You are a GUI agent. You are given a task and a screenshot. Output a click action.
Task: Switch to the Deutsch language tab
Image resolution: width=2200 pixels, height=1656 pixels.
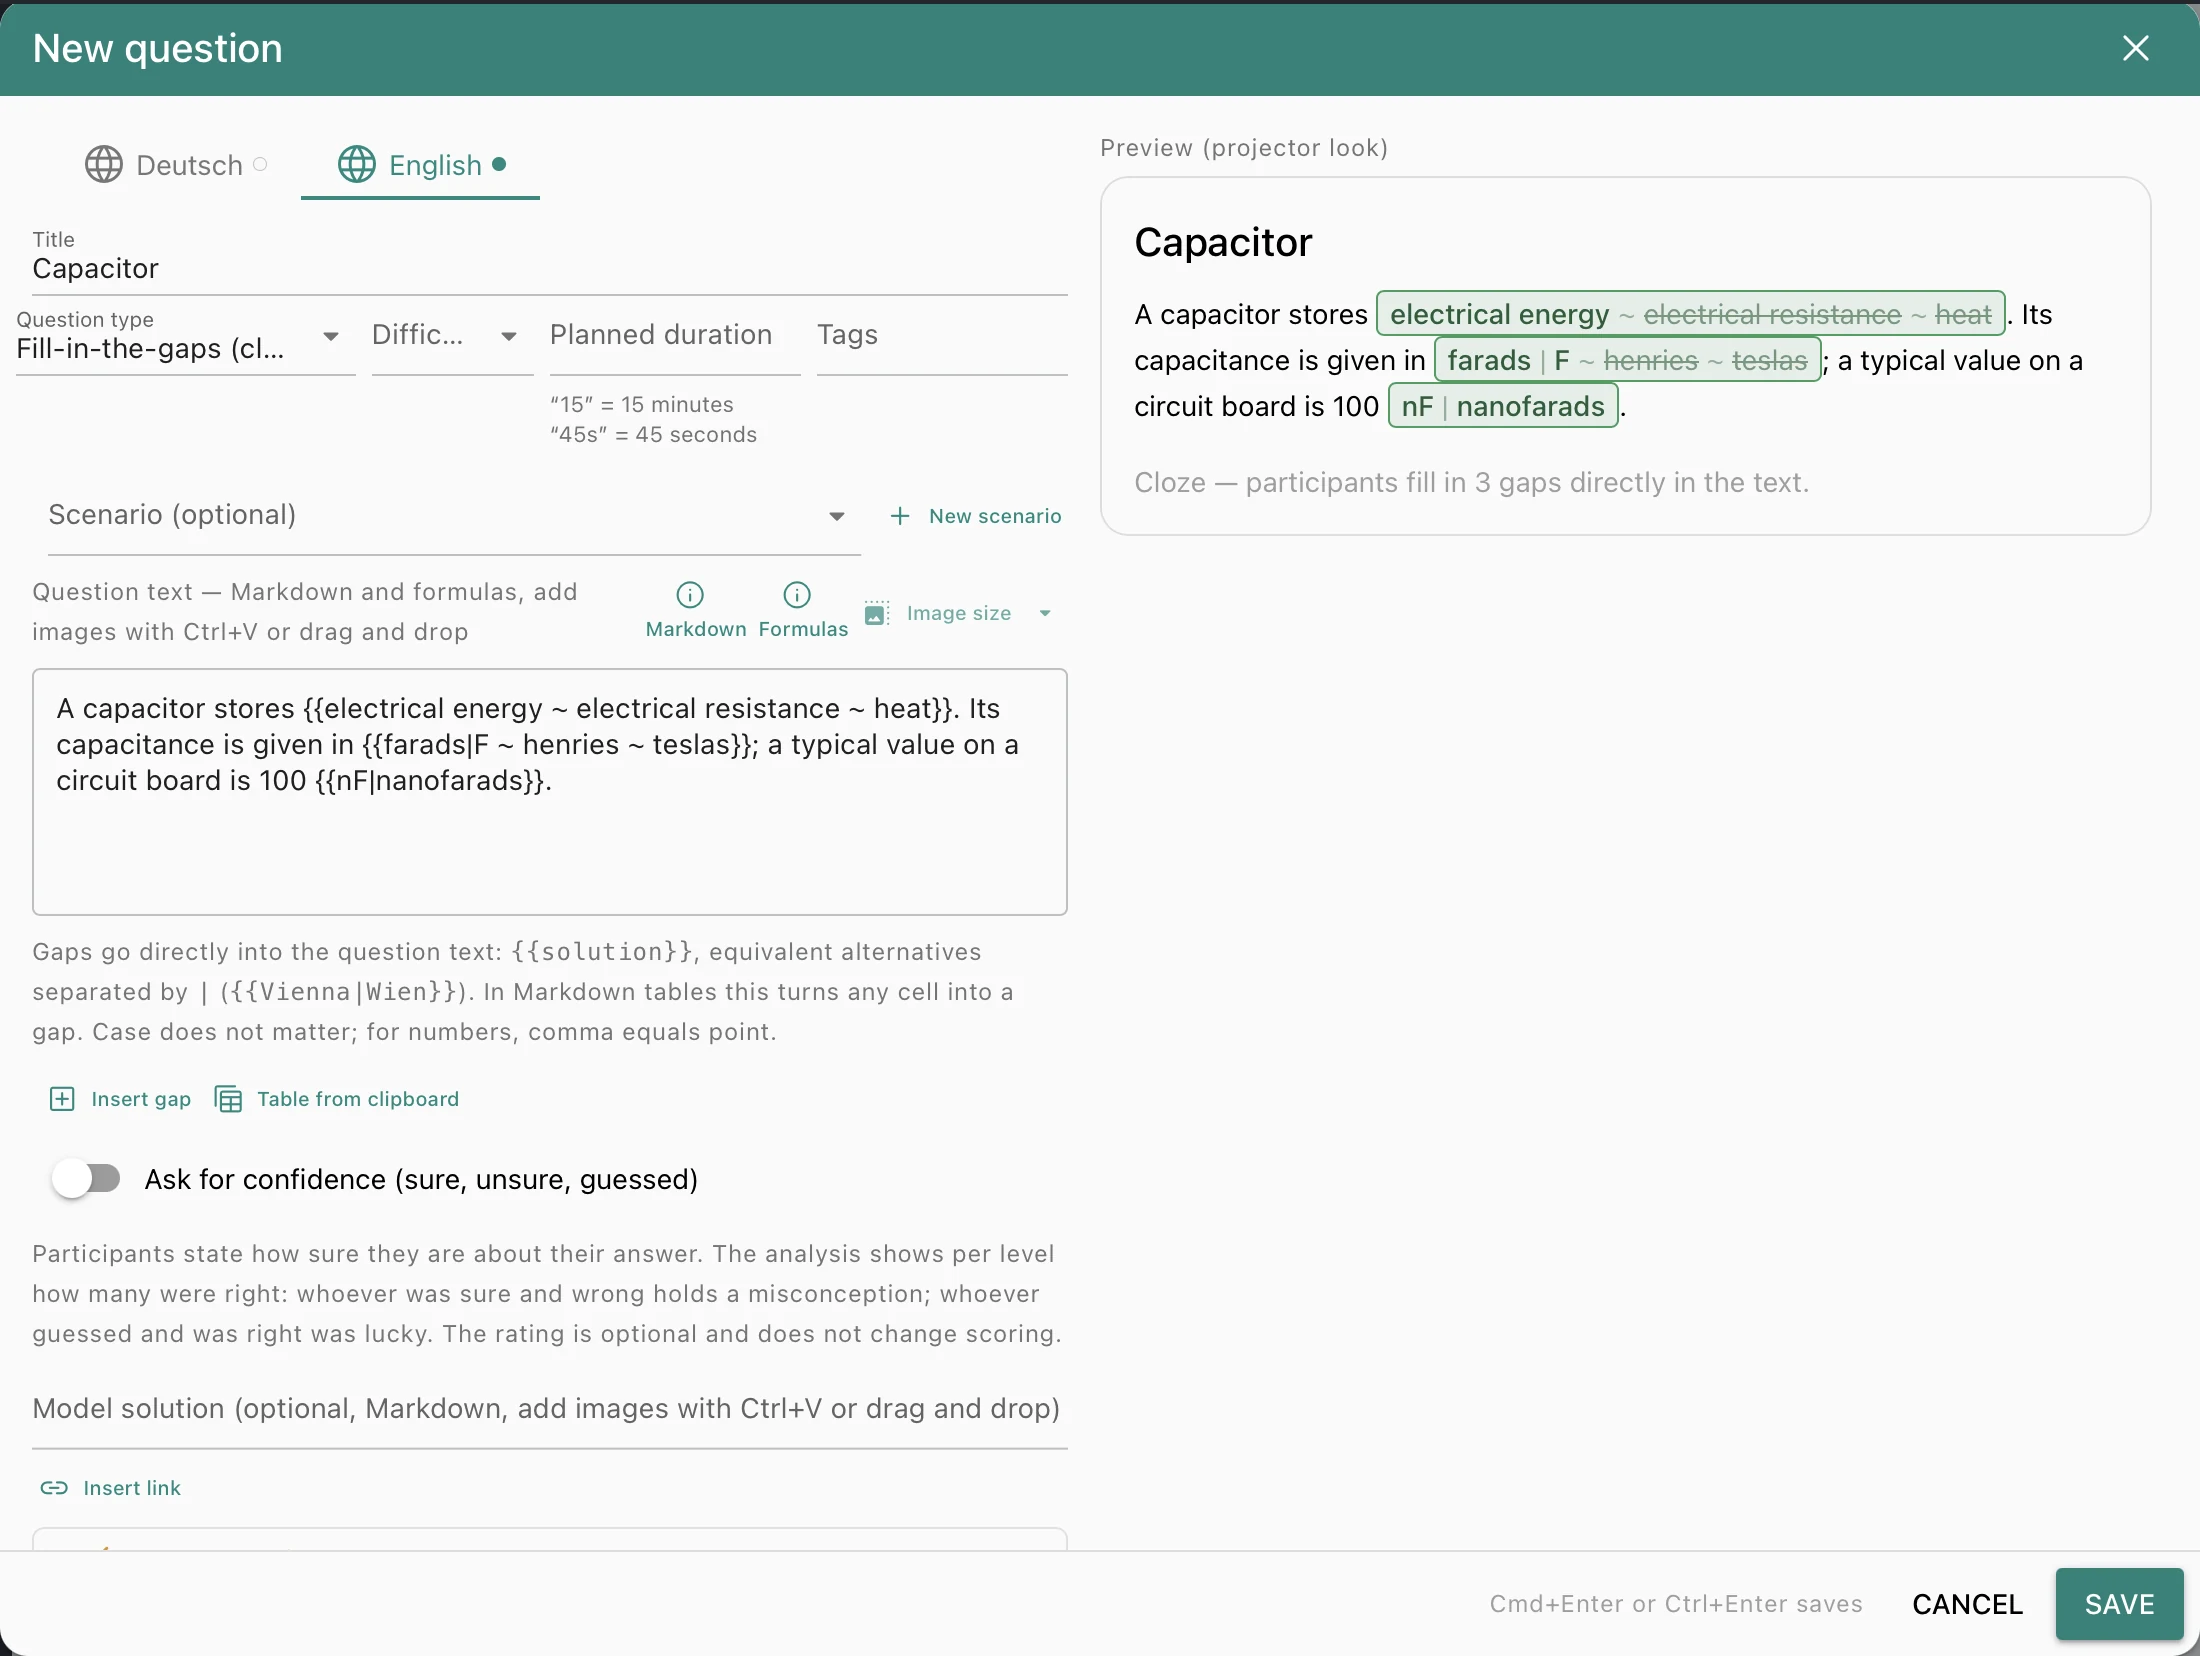(176, 165)
